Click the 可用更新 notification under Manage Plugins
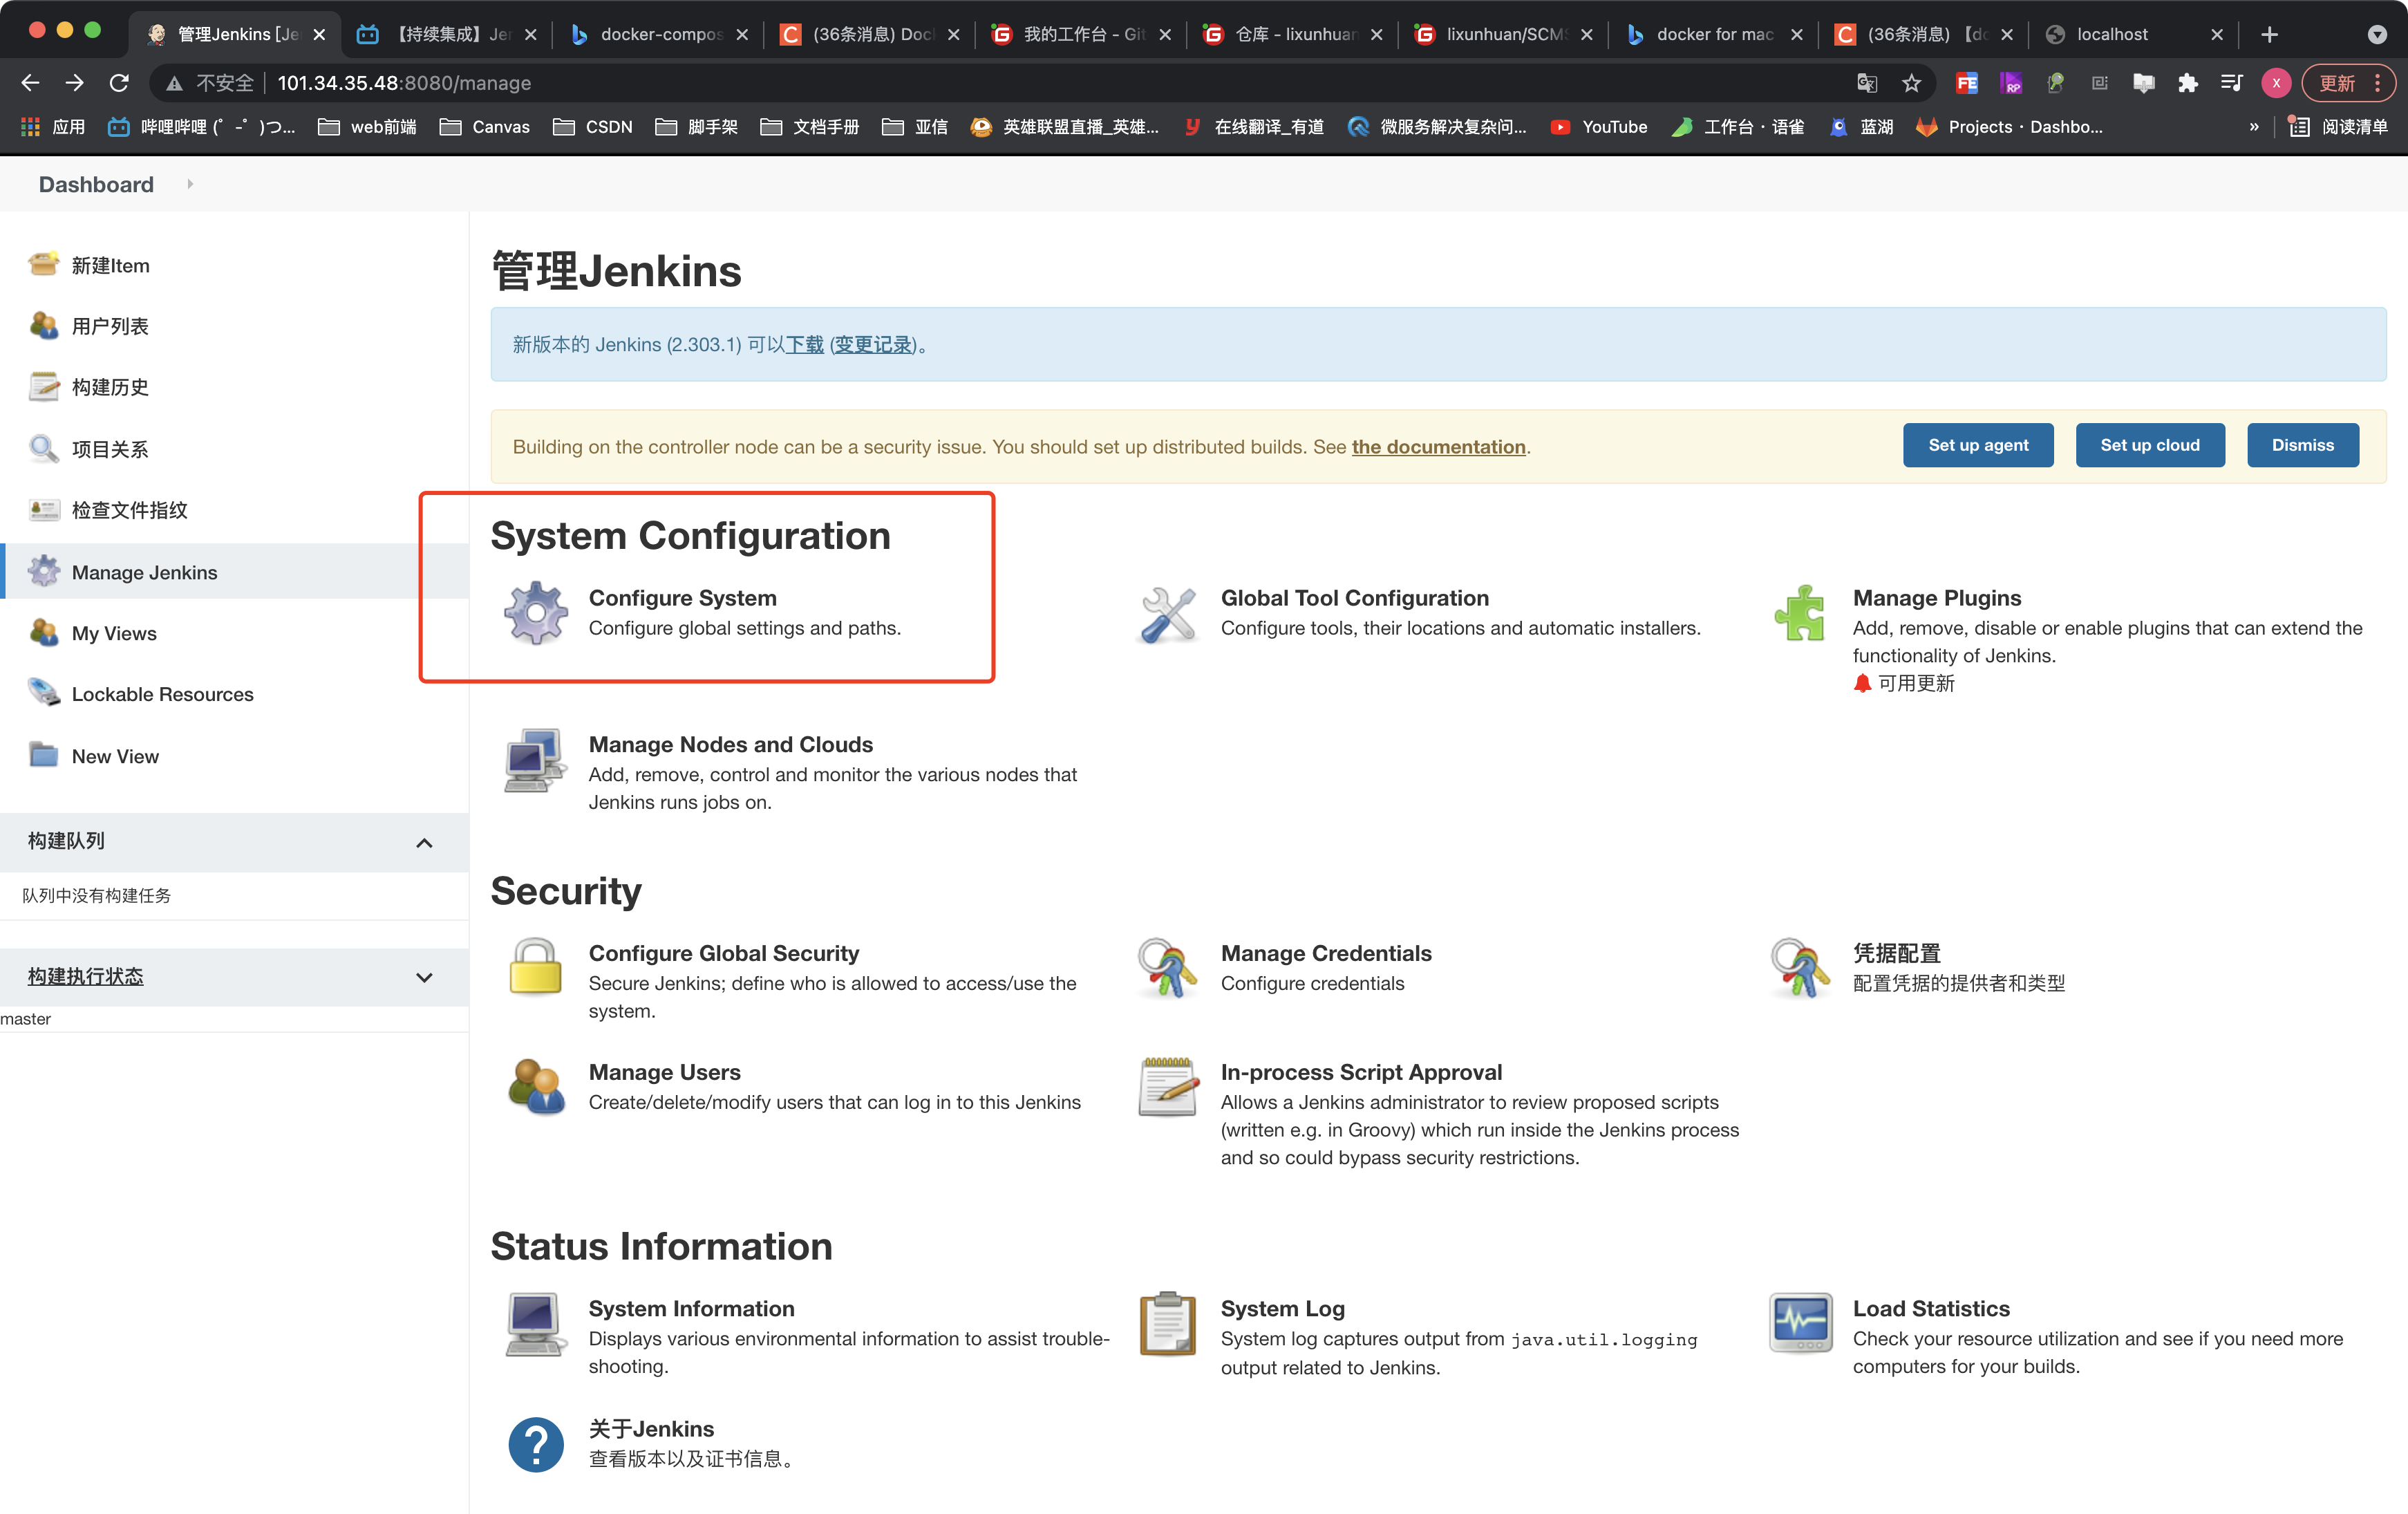2408x1514 pixels. pos(1904,683)
